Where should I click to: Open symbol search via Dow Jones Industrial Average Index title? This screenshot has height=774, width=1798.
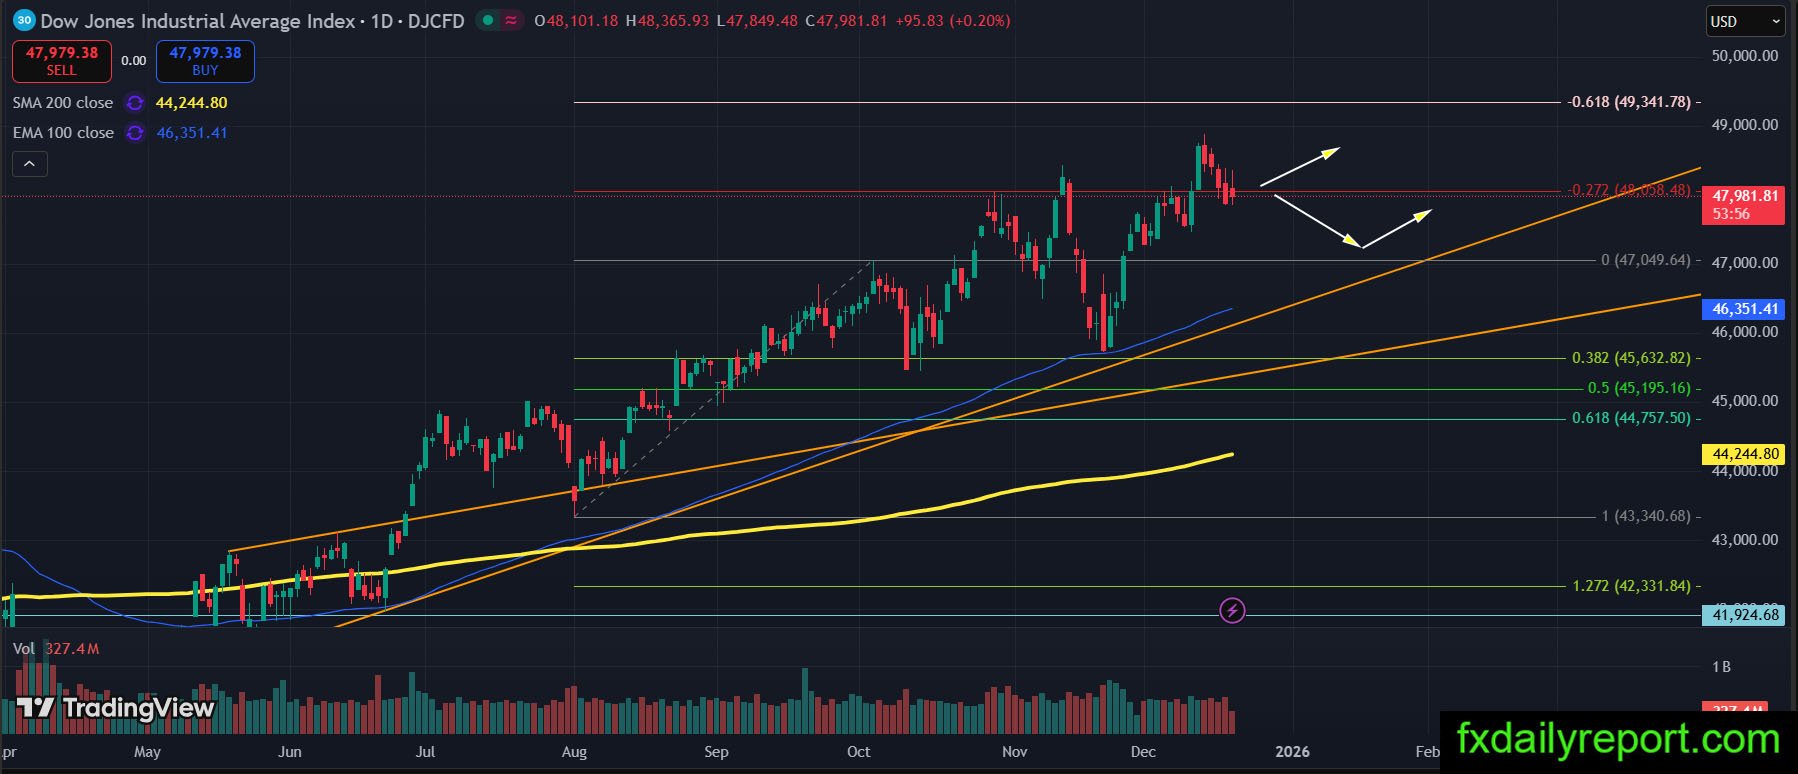pyautogui.click(x=198, y=20)
